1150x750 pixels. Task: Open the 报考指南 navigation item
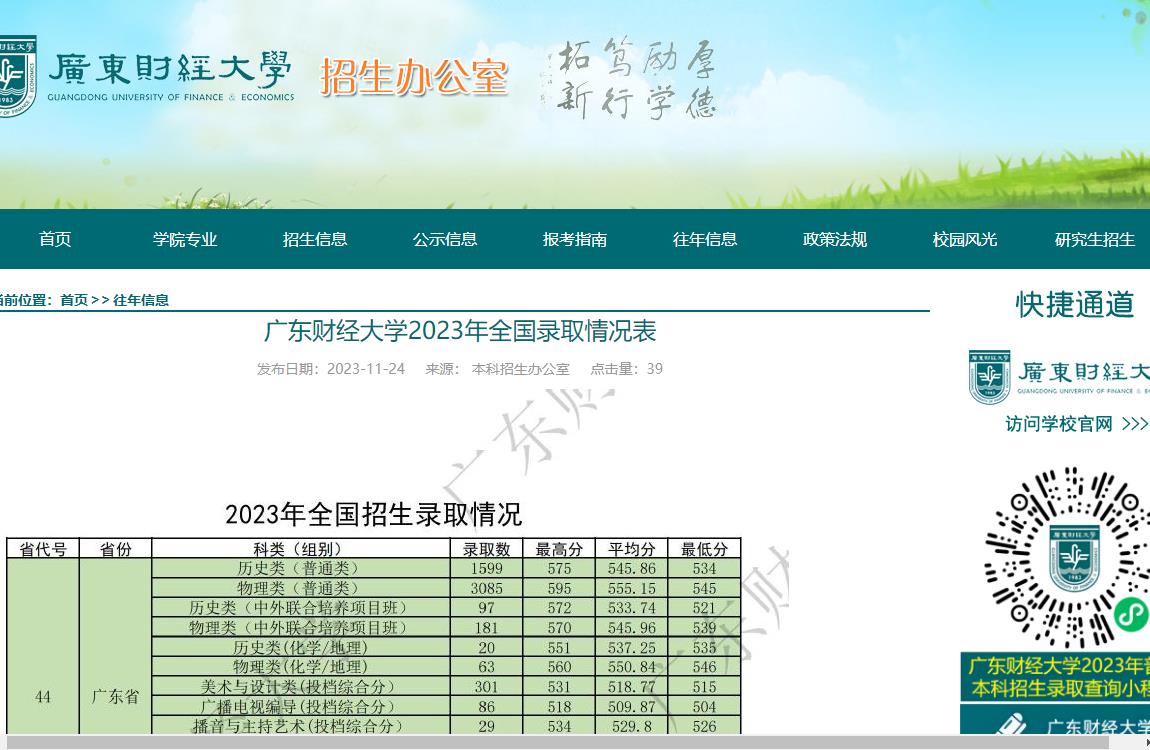[x=575, y=239]
